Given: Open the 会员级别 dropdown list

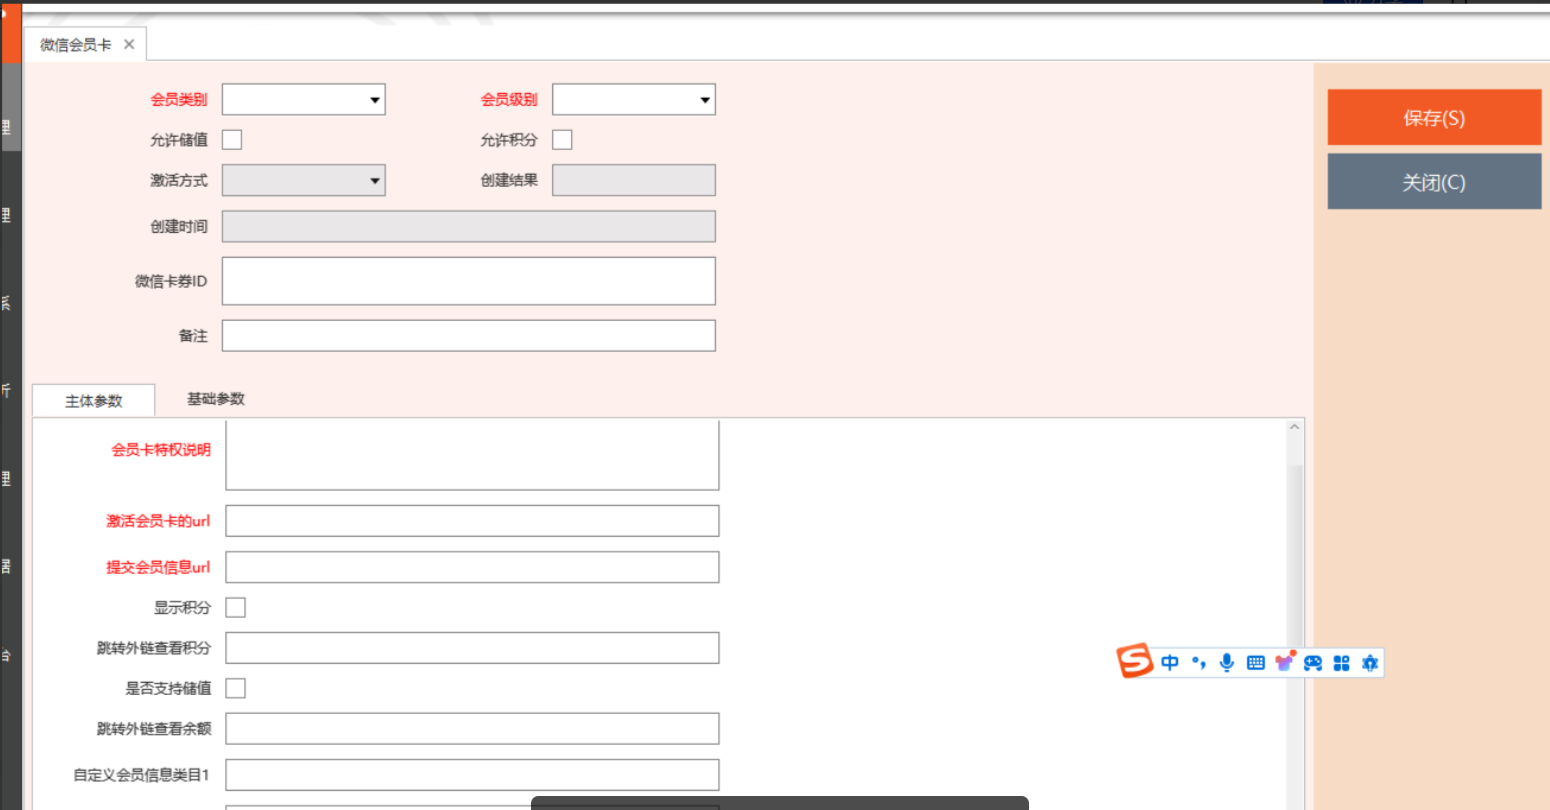Looking at the screenshot, I should [x=633, y=100].
